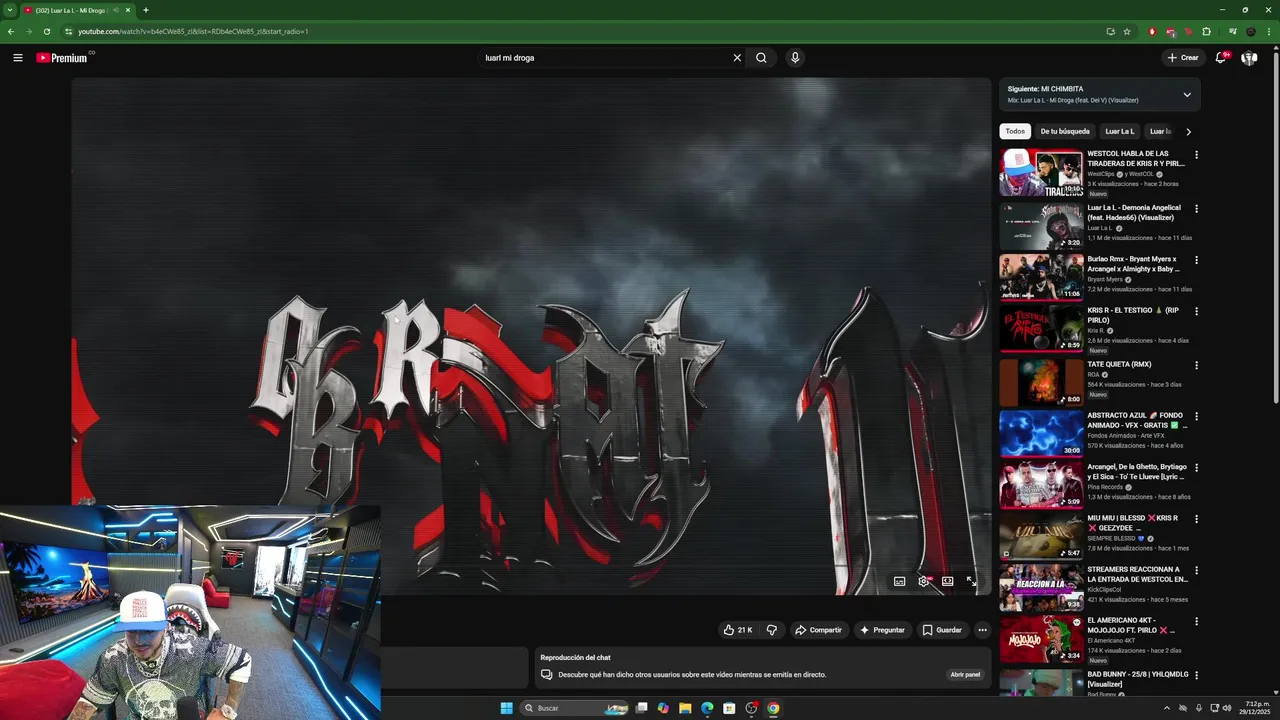Bookmark this page with the star
Screen dimensions: 1280x720
pyautogui.click(x=1127, y=31)
